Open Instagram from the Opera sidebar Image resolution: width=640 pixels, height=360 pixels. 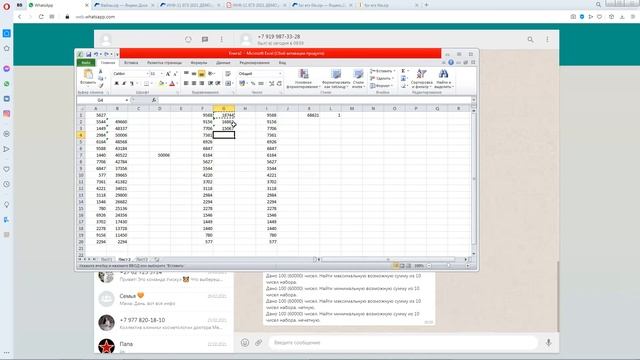(7, 114)
